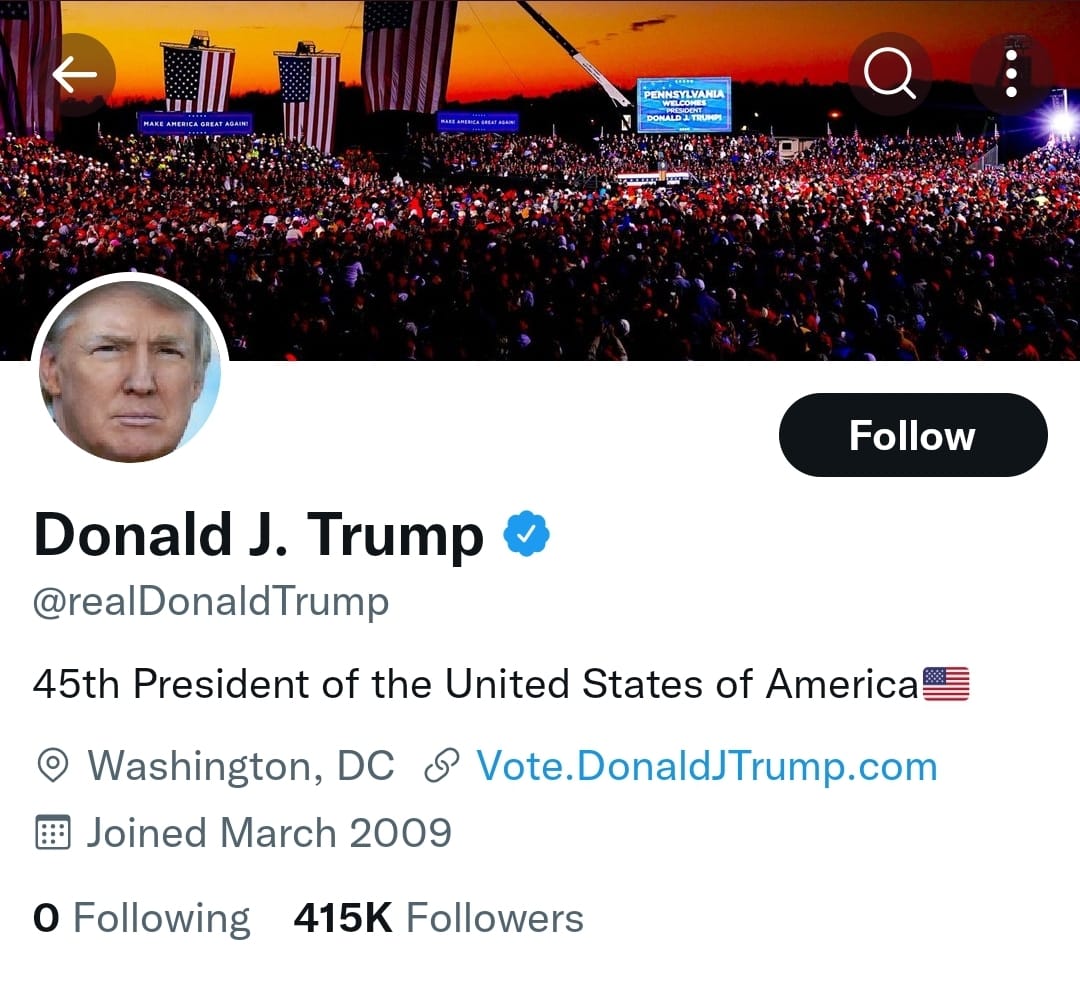Click the US flag emoji in bio
The height and width of the screenshot is (1006, 1080).
tap(946, 684)
